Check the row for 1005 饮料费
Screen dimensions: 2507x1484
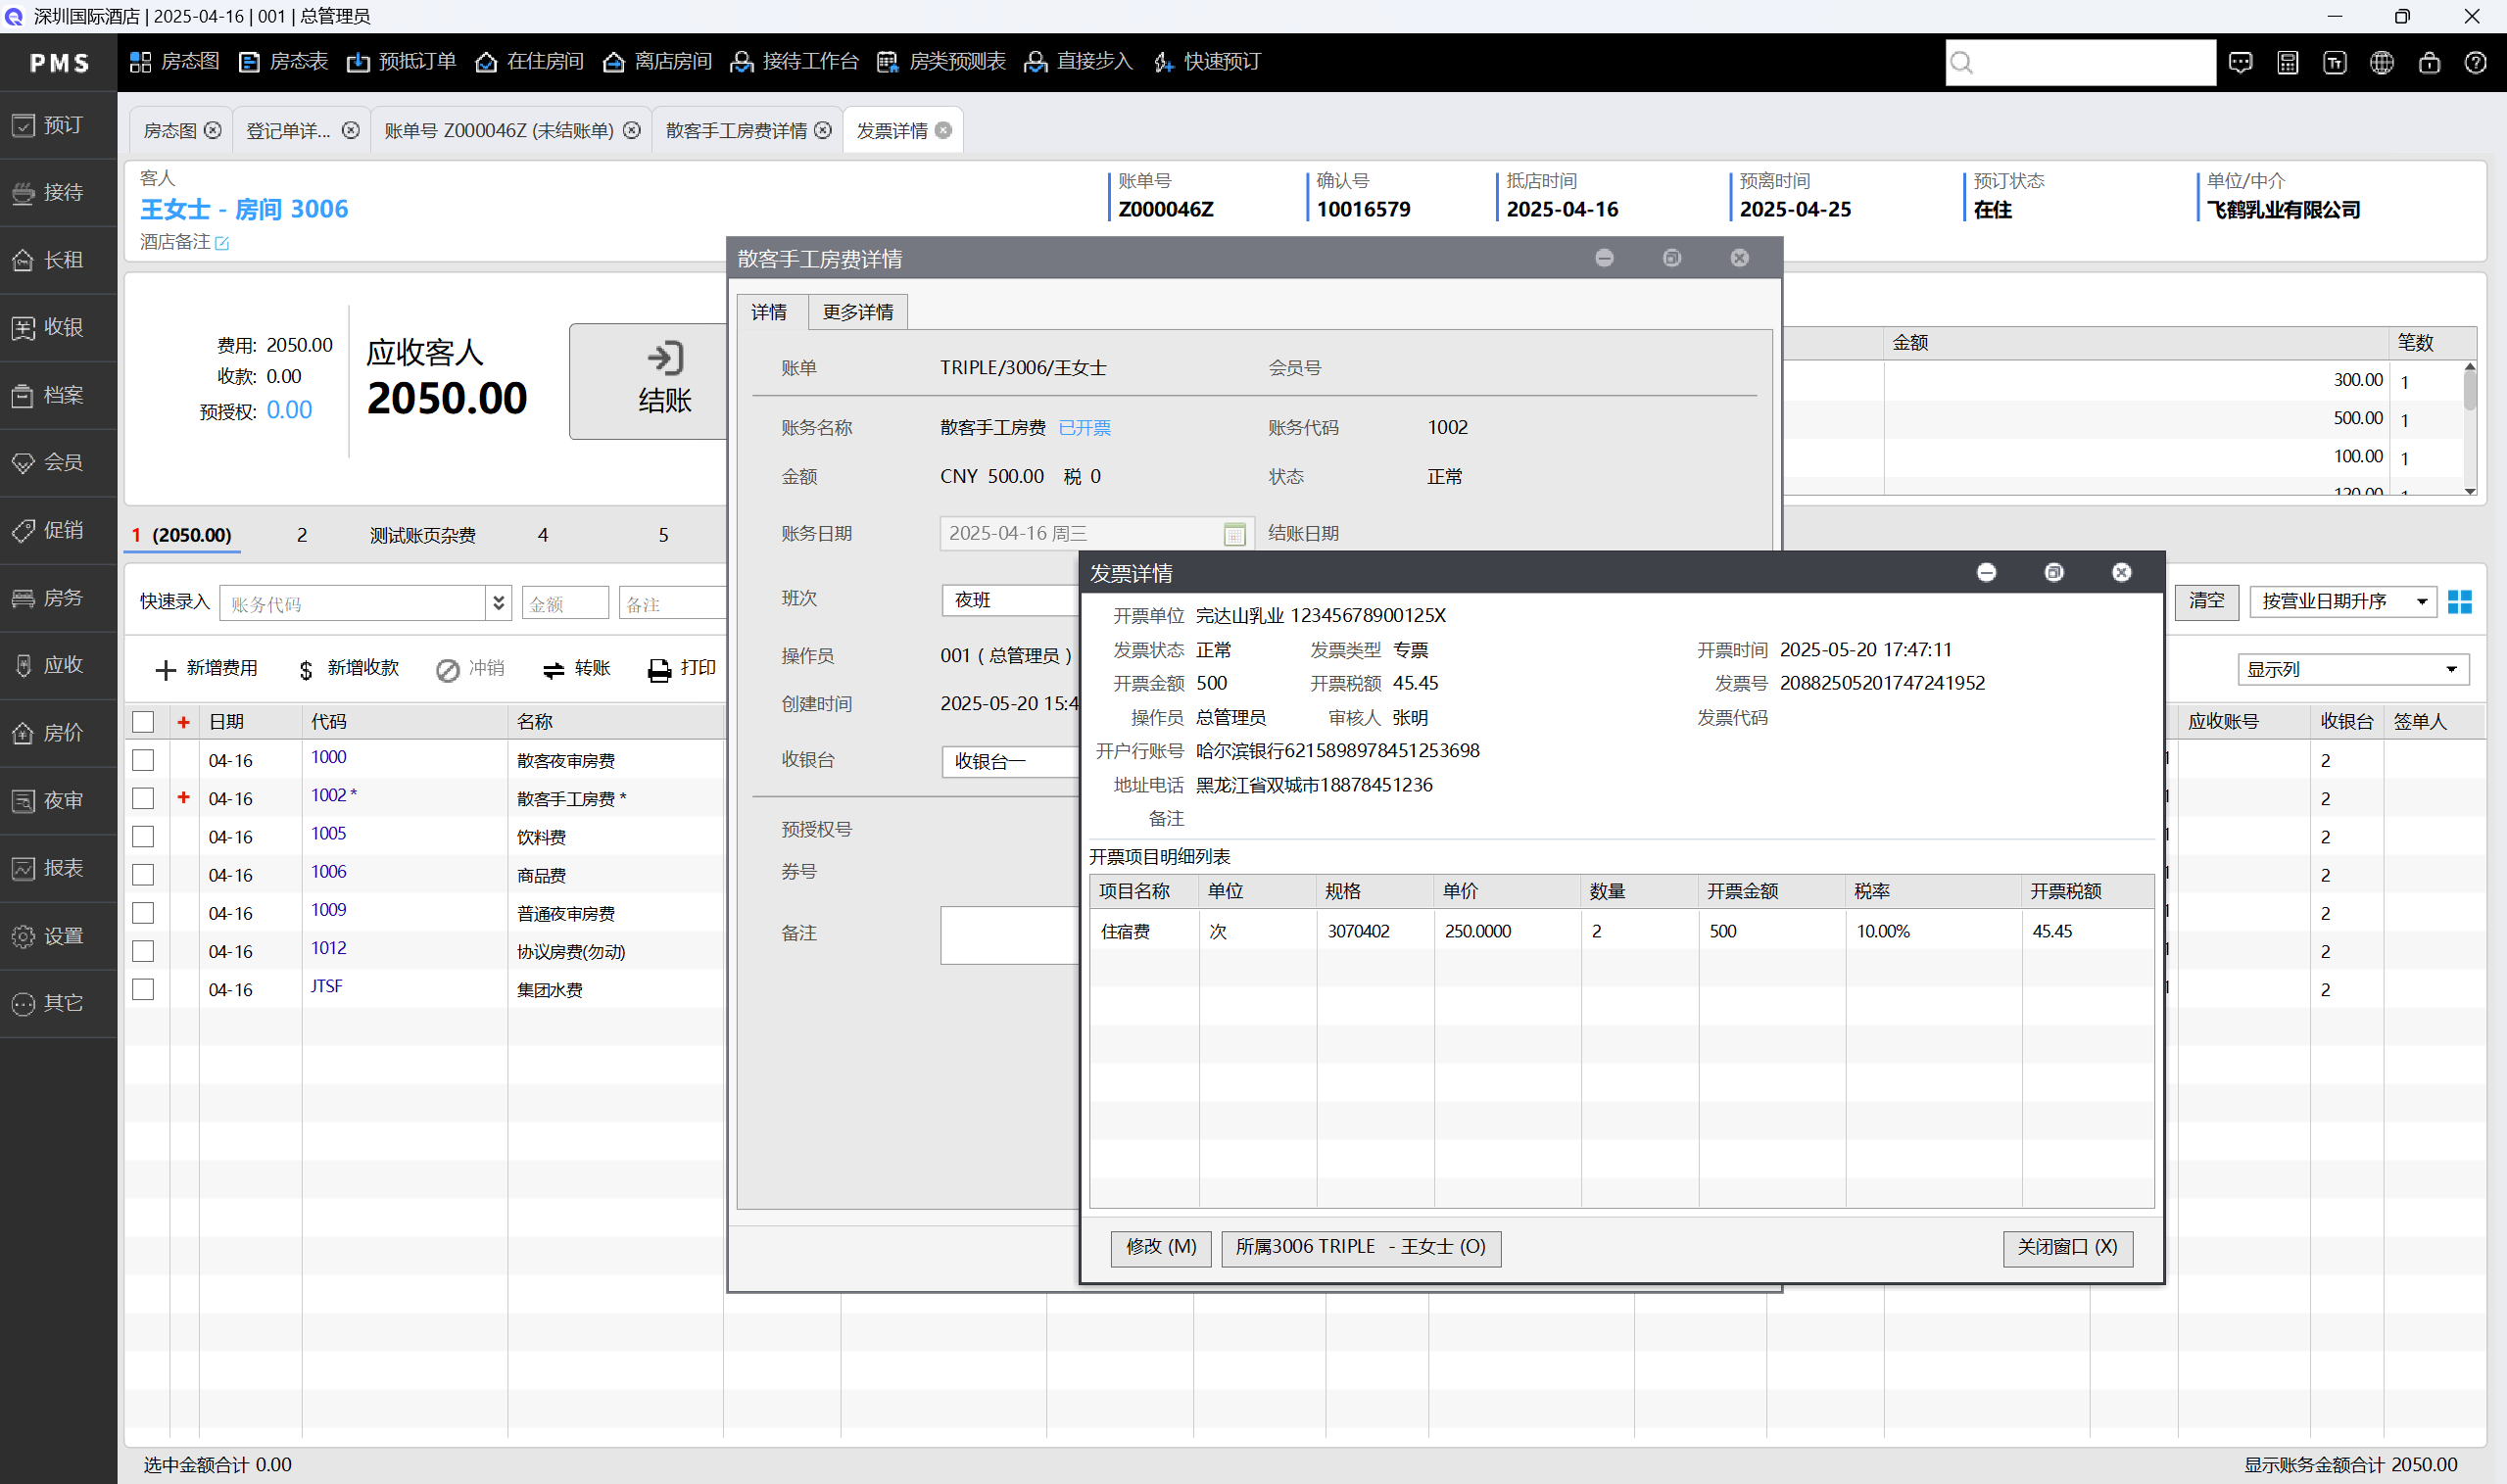pos(143,836)
